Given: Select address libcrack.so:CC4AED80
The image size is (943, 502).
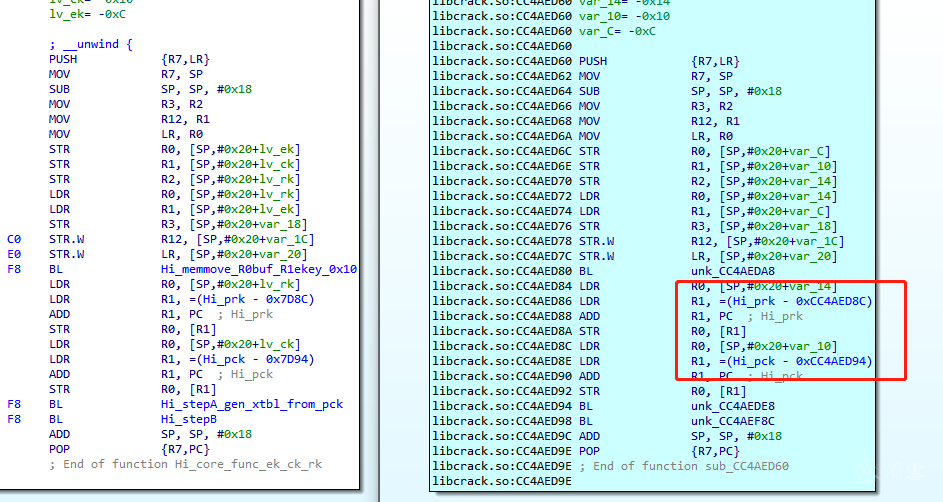Looking at the screenshot, I should [x=502, y=271].
